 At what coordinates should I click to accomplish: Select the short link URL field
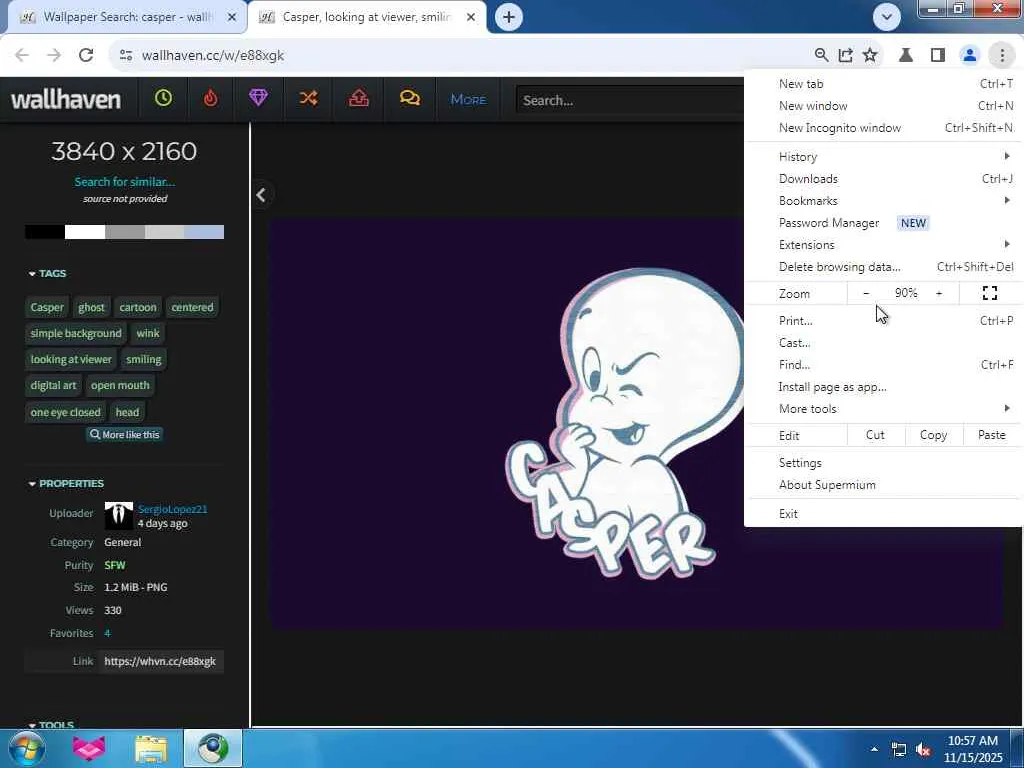tap(160, 661)
